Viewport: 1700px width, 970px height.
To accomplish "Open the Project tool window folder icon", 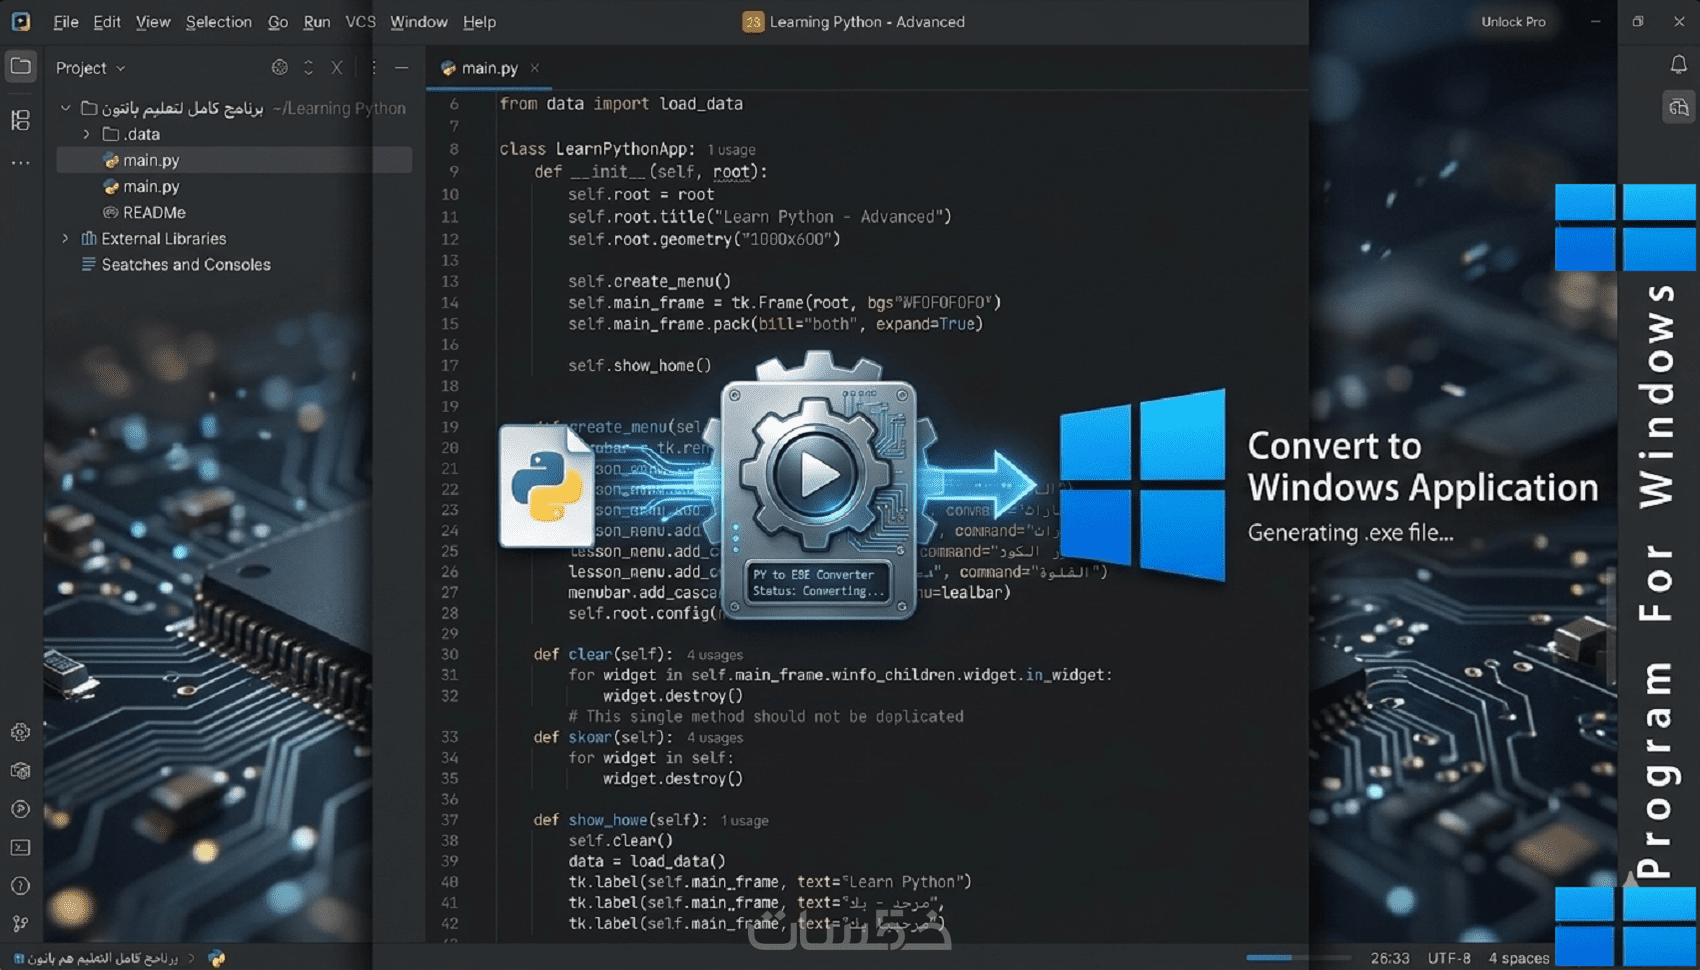I will [x=21, y=68].
